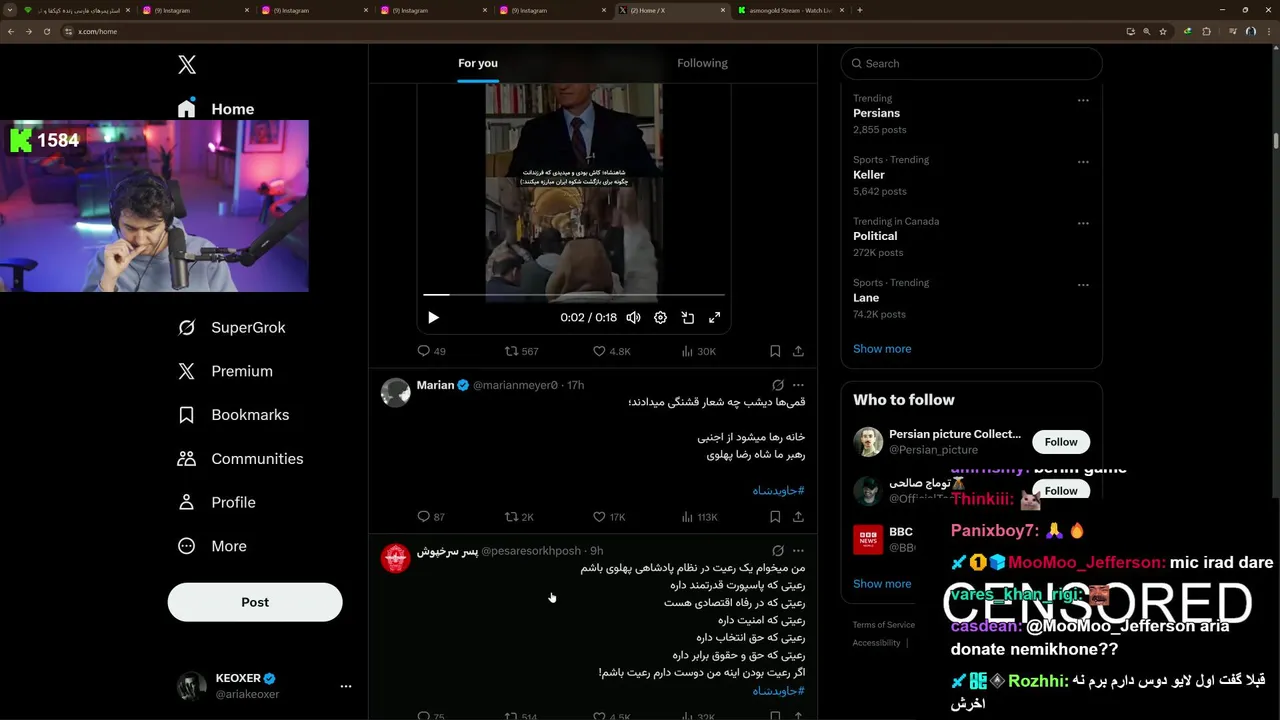
Task: Open Marian's profile avatar
Action: coord(396,392)
